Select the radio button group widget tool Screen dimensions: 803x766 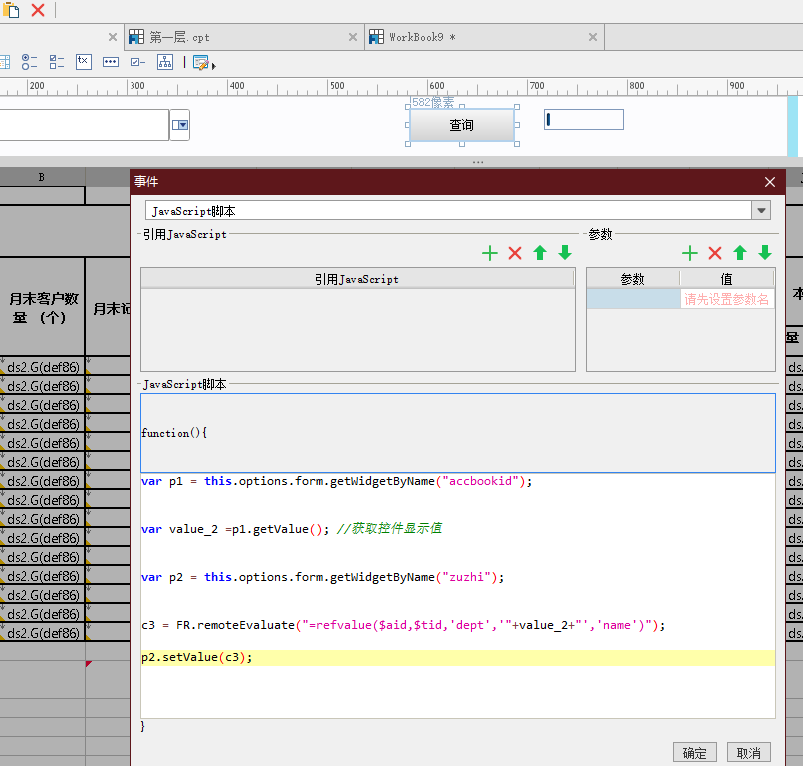point(30,62)
